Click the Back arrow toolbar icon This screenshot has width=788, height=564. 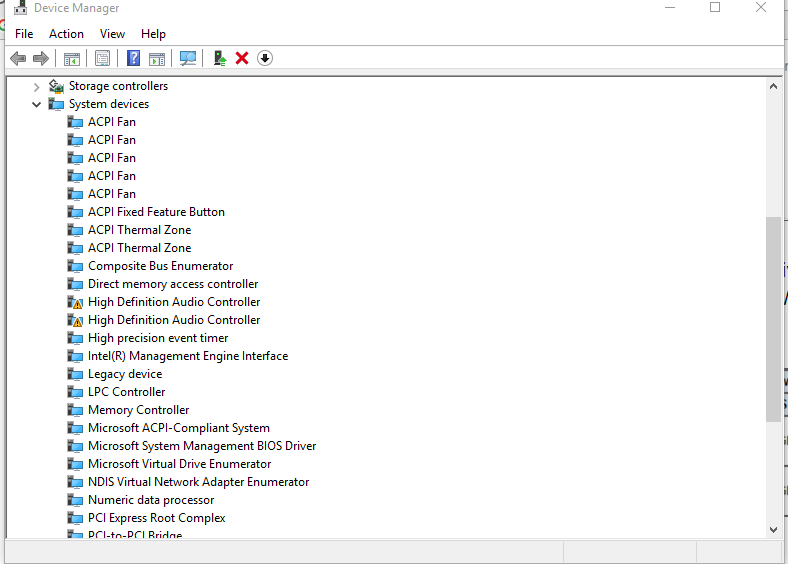[x=18, y=58]
